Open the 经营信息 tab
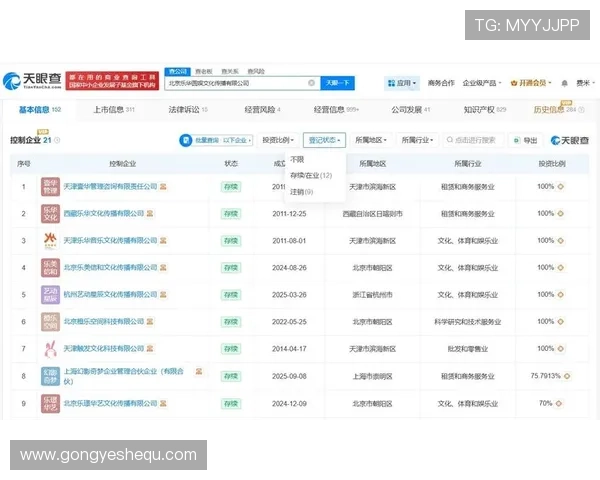The height and width of the screenshot is (480, 600). coord(336,110)
